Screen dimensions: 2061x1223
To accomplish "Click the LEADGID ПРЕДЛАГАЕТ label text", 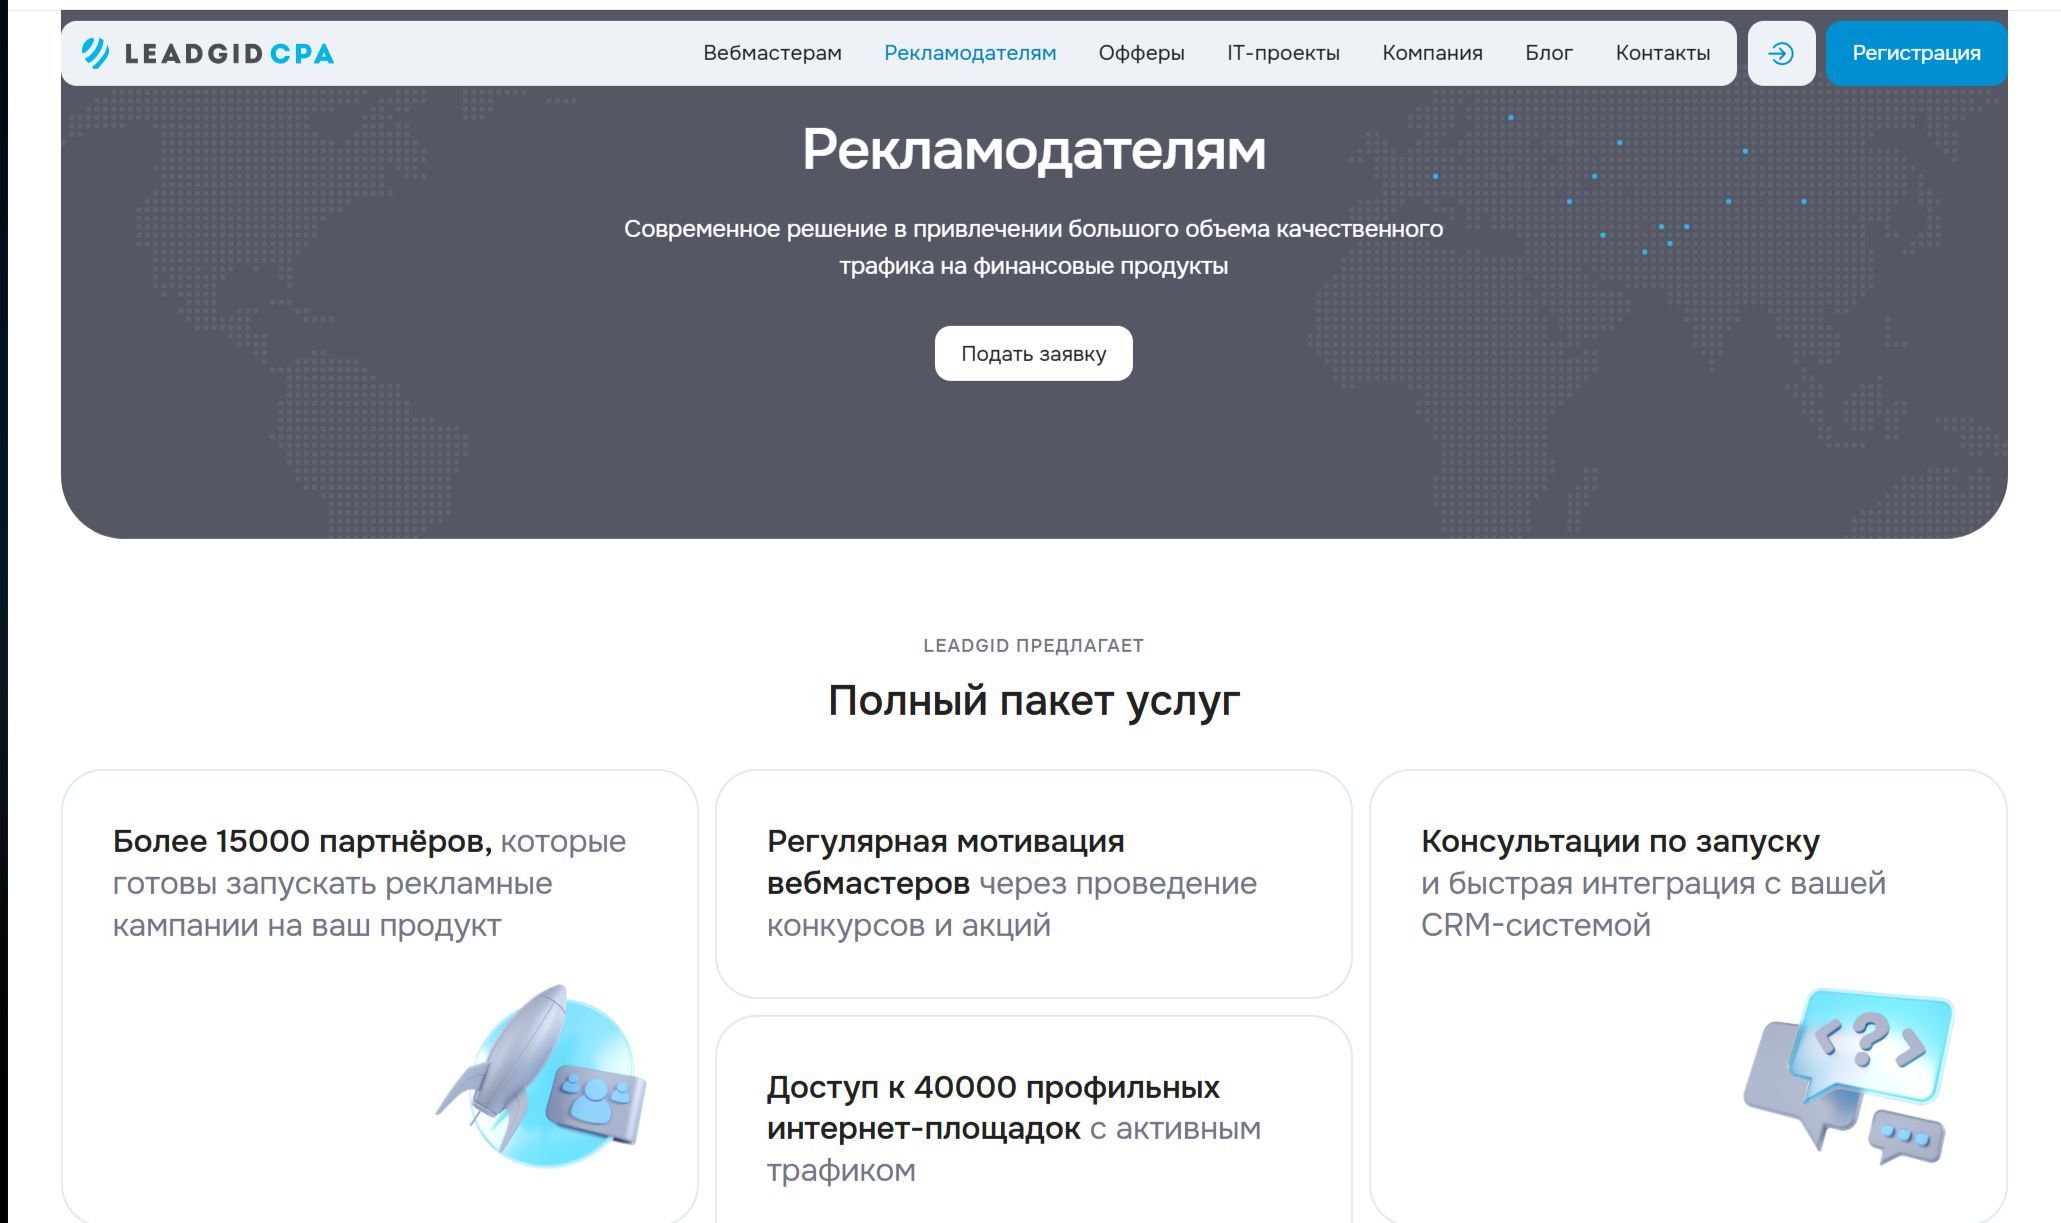I will click(x=1033, y=646).
